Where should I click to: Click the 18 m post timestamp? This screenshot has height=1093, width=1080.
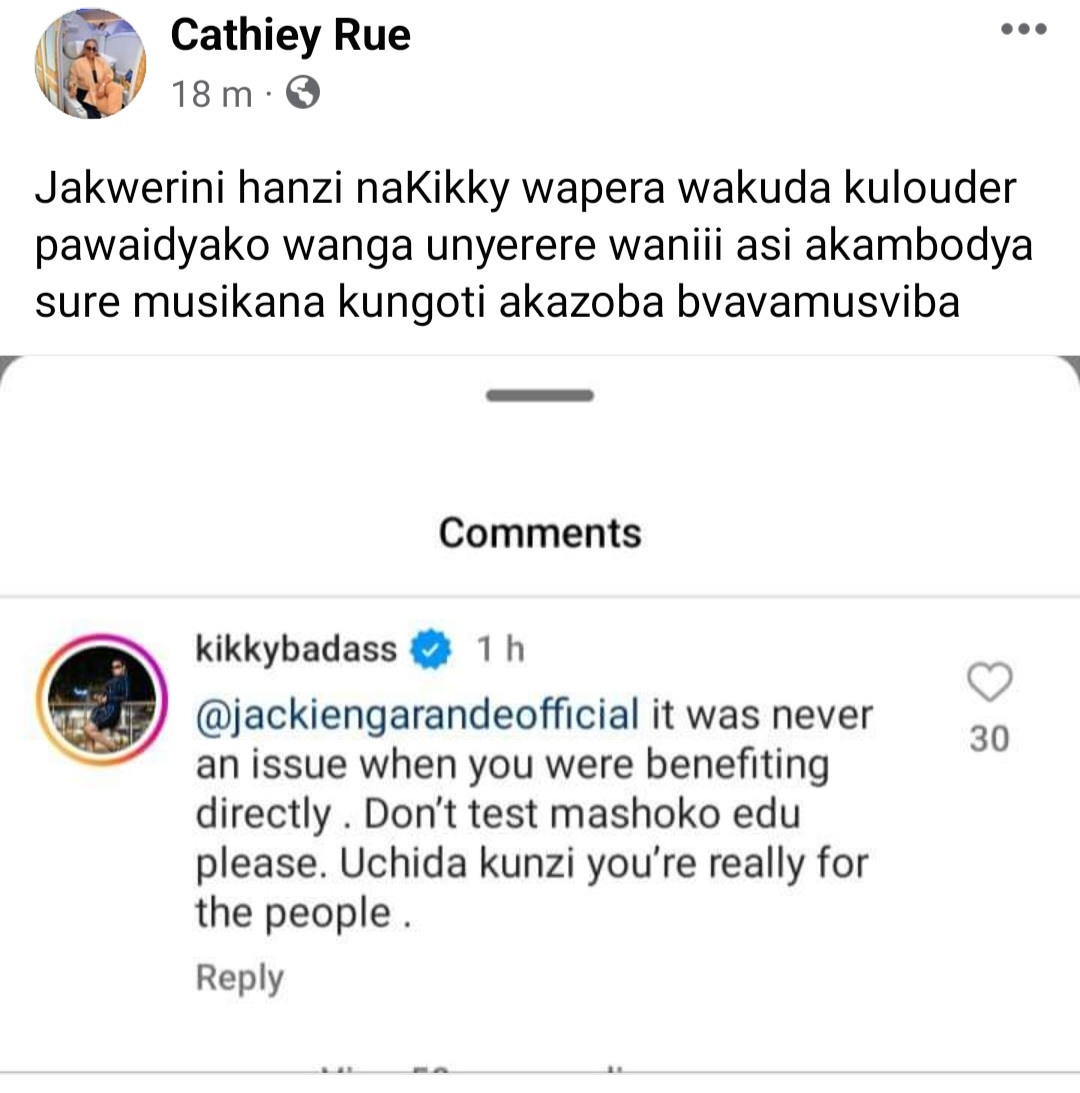point(211,94)
